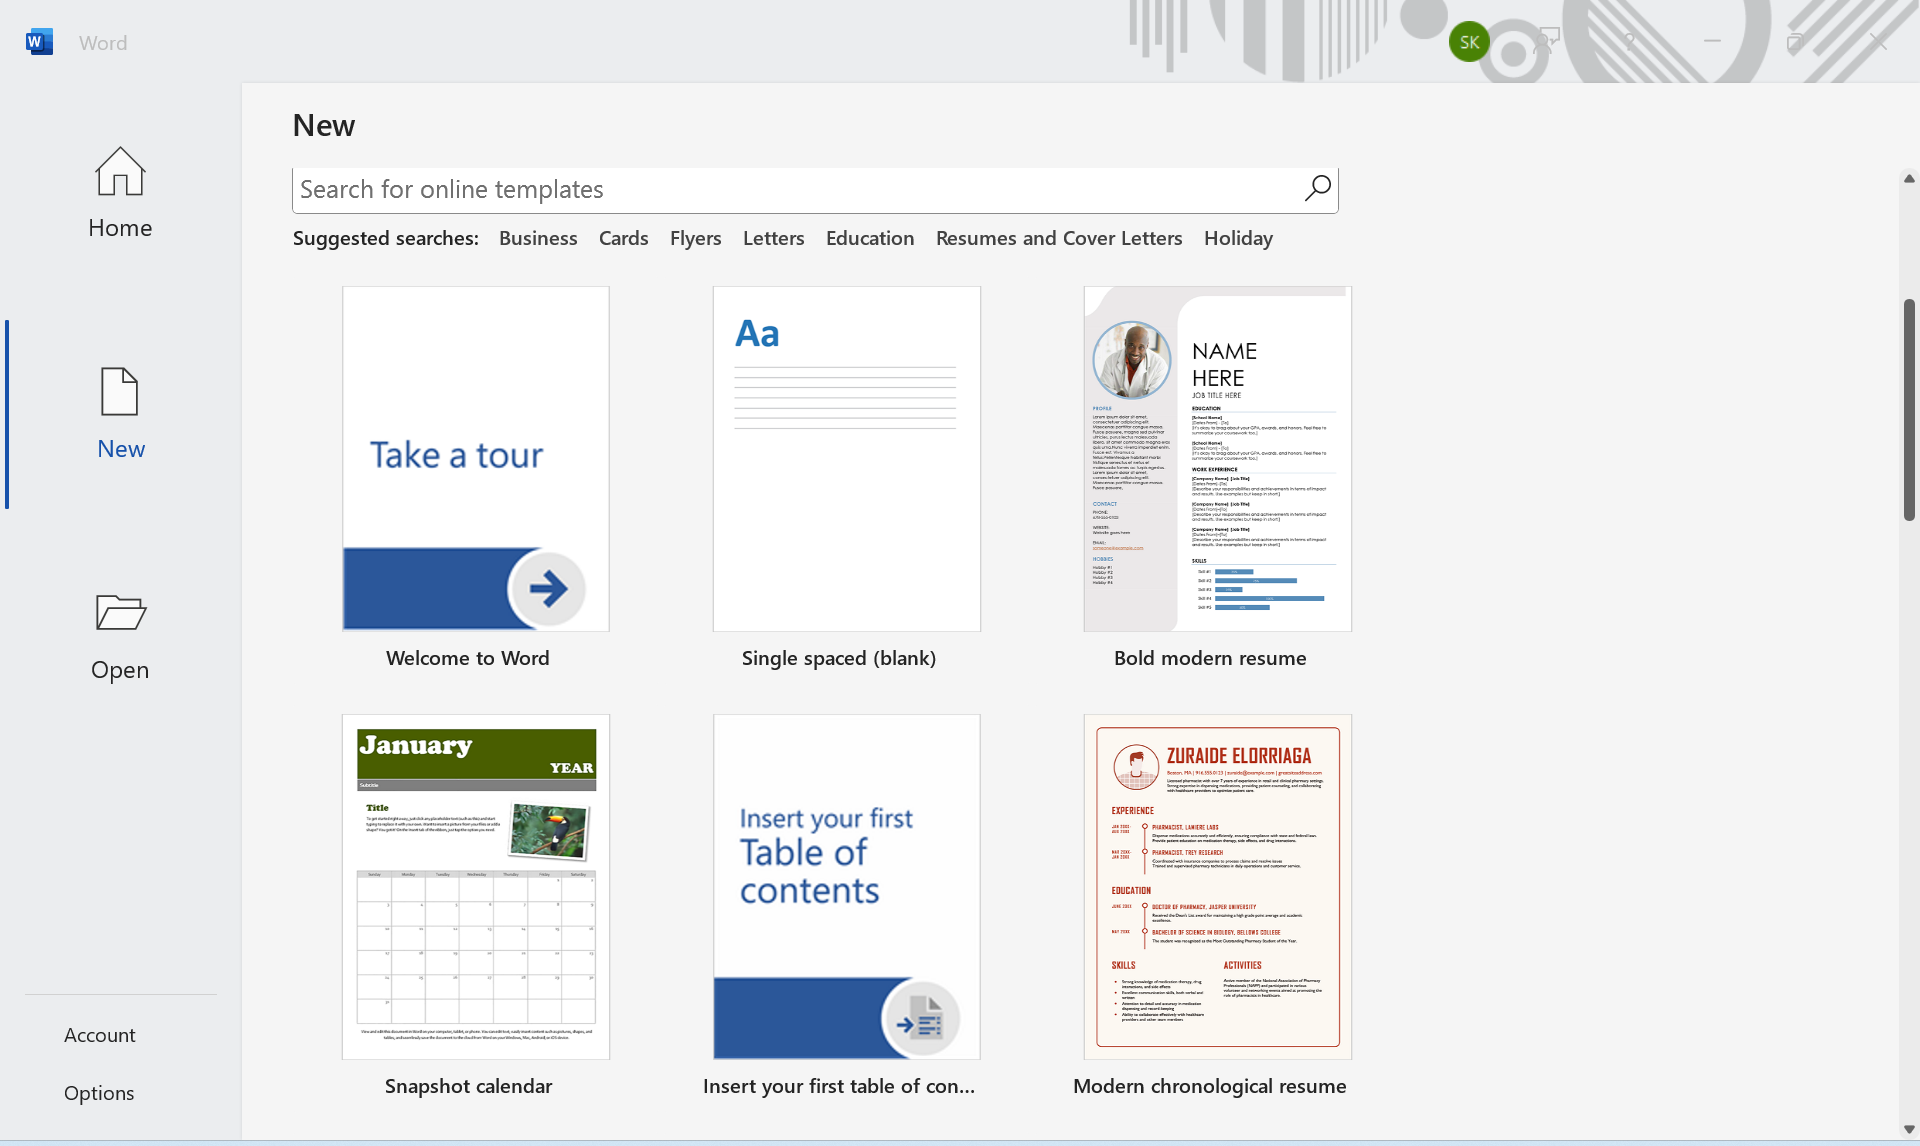The height and width of the screenshot is (1146, 1920).
Task: Click the vertical scrollbar thumb
Action: click(x=1908, y=410)
